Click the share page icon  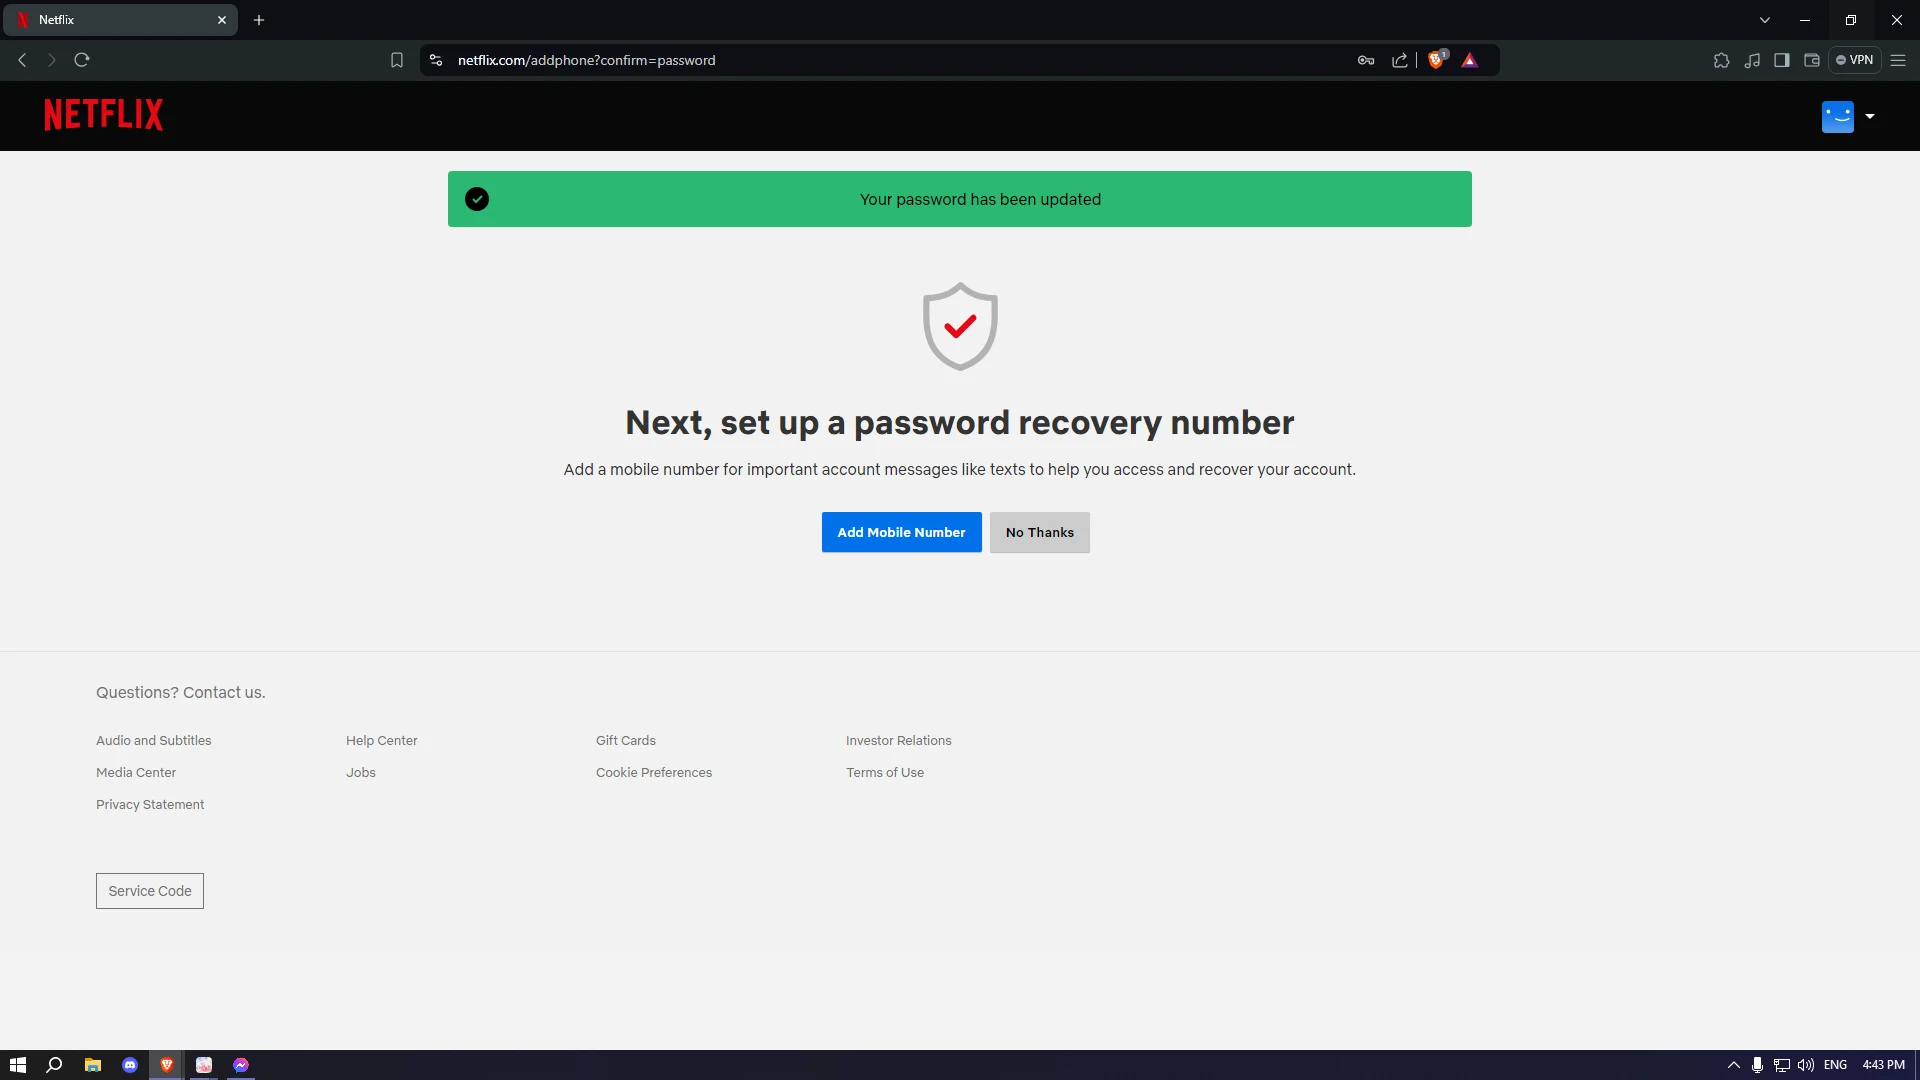pyautogui.click(x=1400, y=60)
